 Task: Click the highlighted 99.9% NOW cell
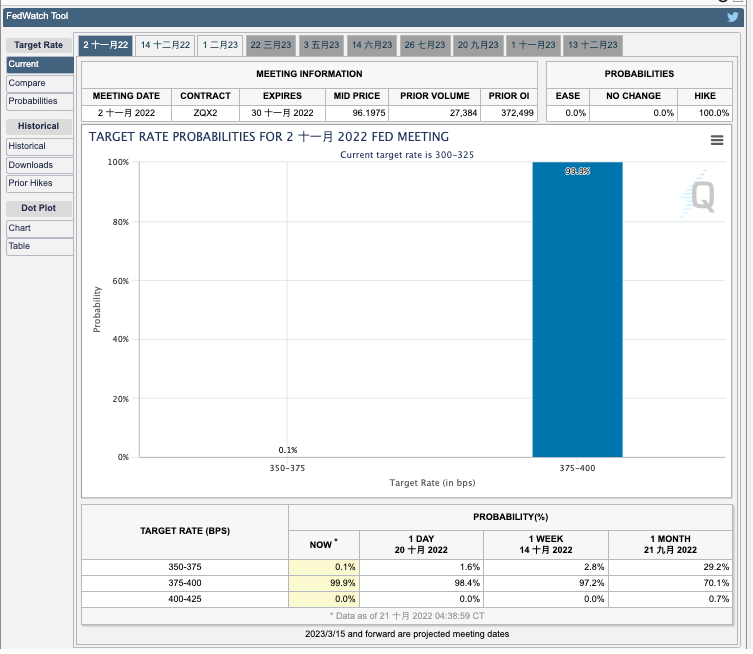click(324, 583)
